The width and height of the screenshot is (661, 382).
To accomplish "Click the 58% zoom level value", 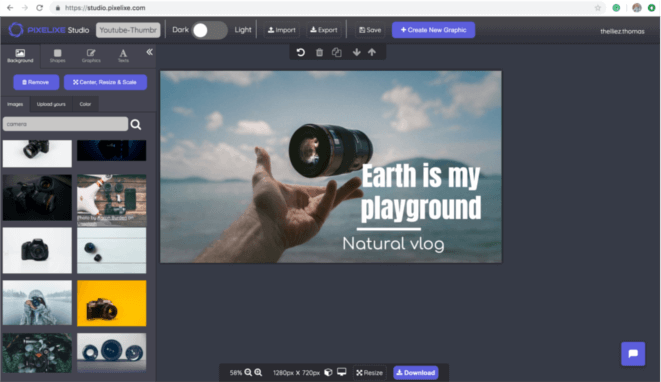I will [236, 373].
